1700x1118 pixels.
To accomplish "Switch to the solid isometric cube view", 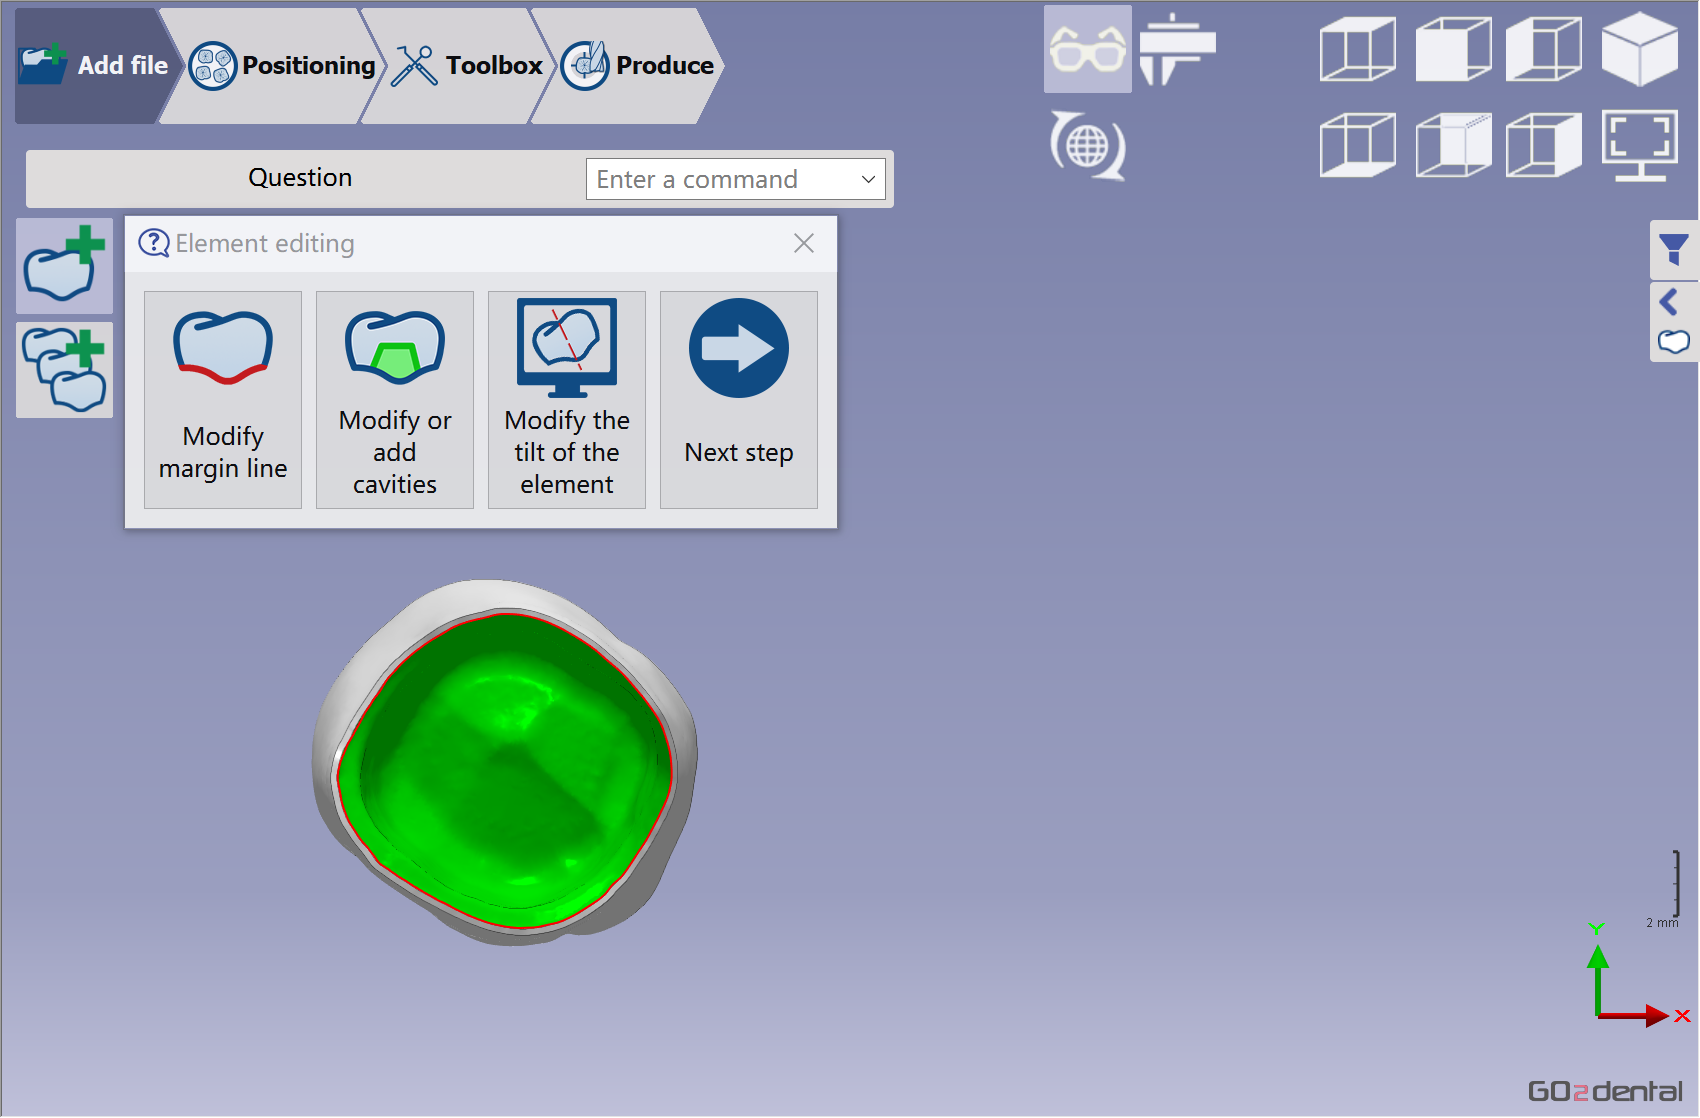I will pyautogui.click(x=1640, y=49).
